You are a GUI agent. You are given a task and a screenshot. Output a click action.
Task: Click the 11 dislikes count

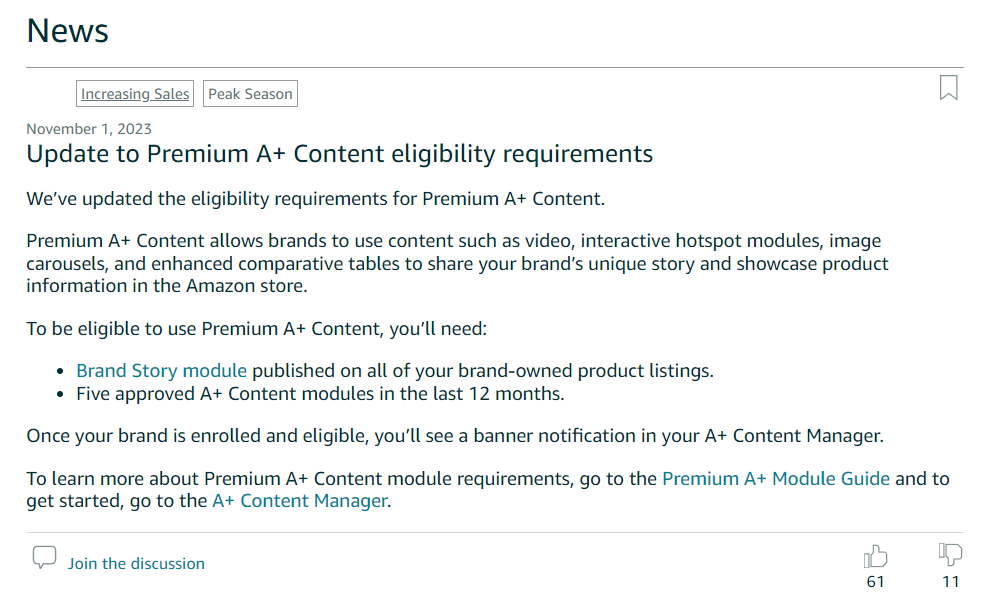coord(950,581)
